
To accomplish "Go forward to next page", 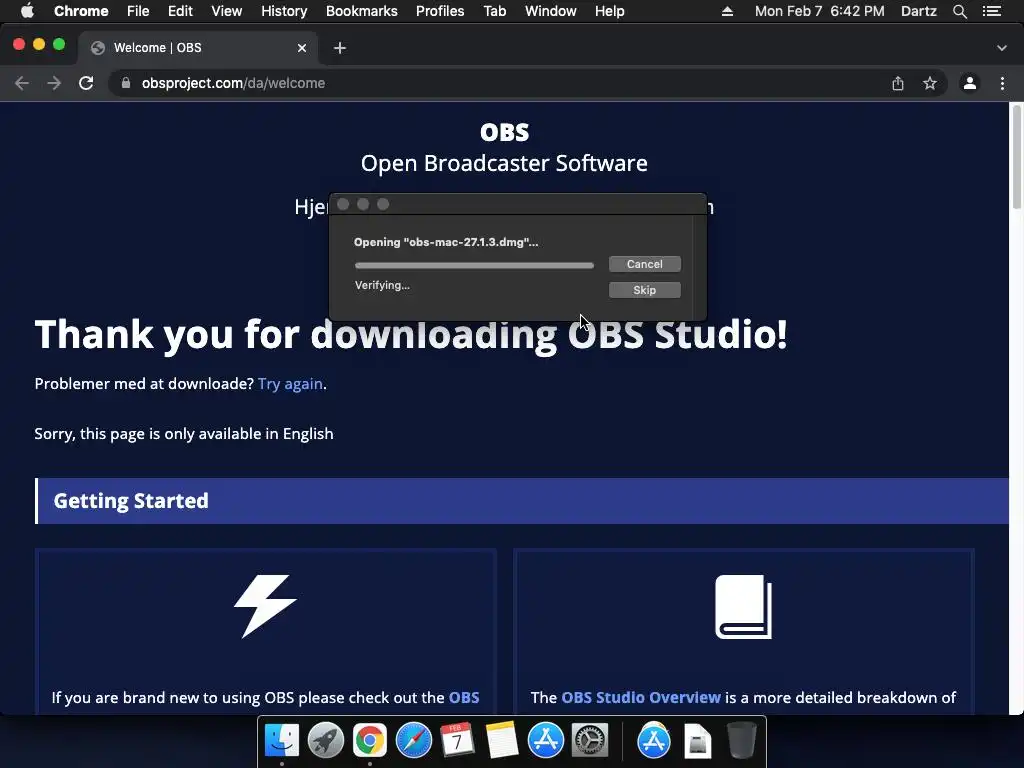I will (54, 83).
